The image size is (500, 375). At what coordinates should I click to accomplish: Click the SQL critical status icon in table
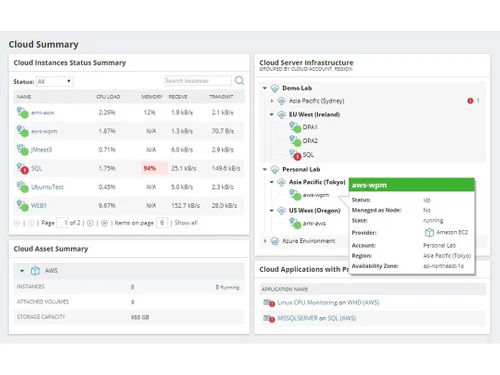(x=23, y=168)
